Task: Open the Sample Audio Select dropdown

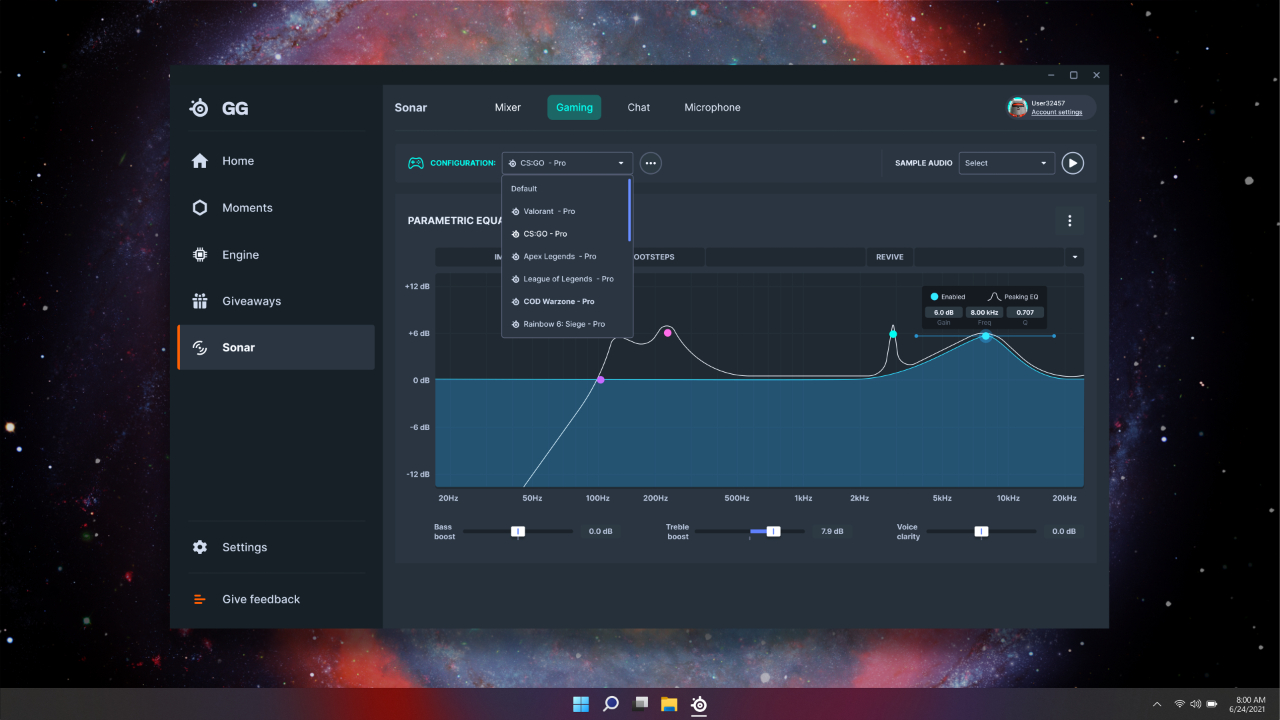Action: tap(1006, 163)
